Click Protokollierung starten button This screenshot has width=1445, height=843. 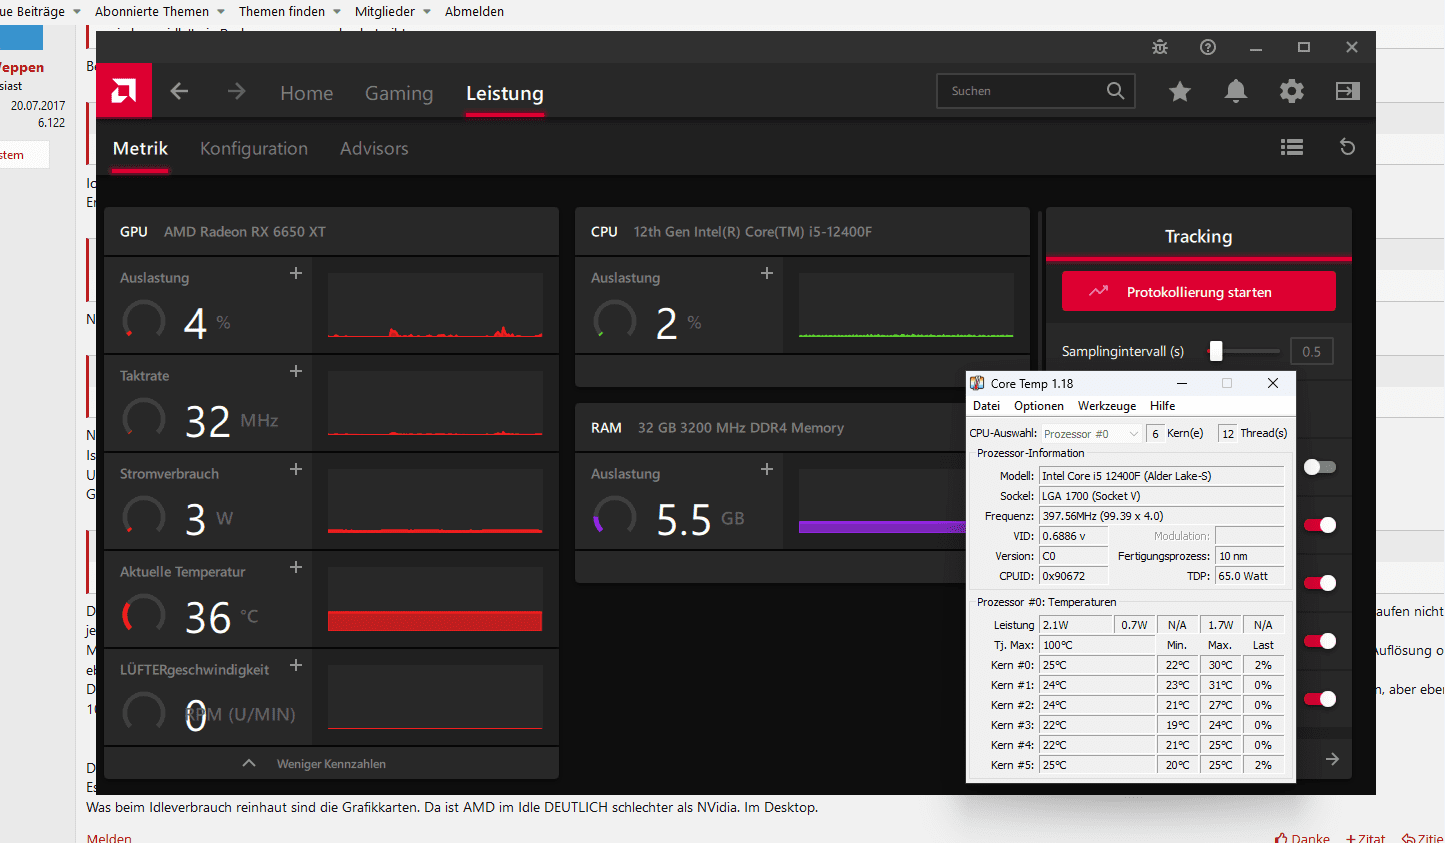[x=1199, y=291]
